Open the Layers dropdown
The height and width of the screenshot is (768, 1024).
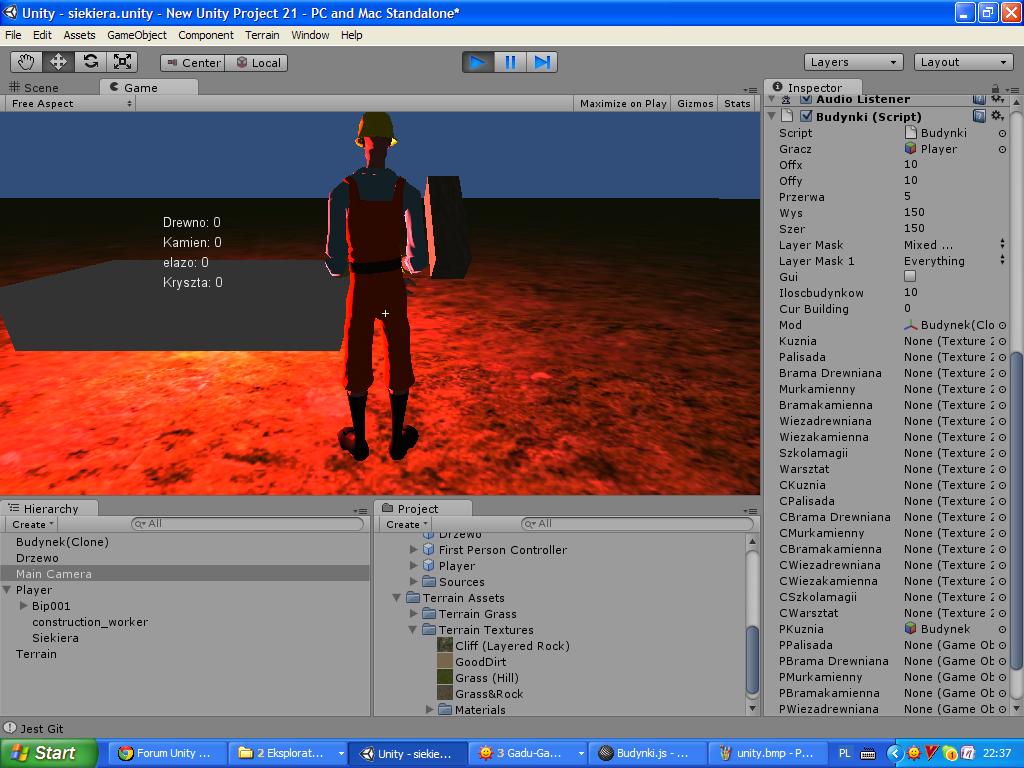(x=854, y=62)
